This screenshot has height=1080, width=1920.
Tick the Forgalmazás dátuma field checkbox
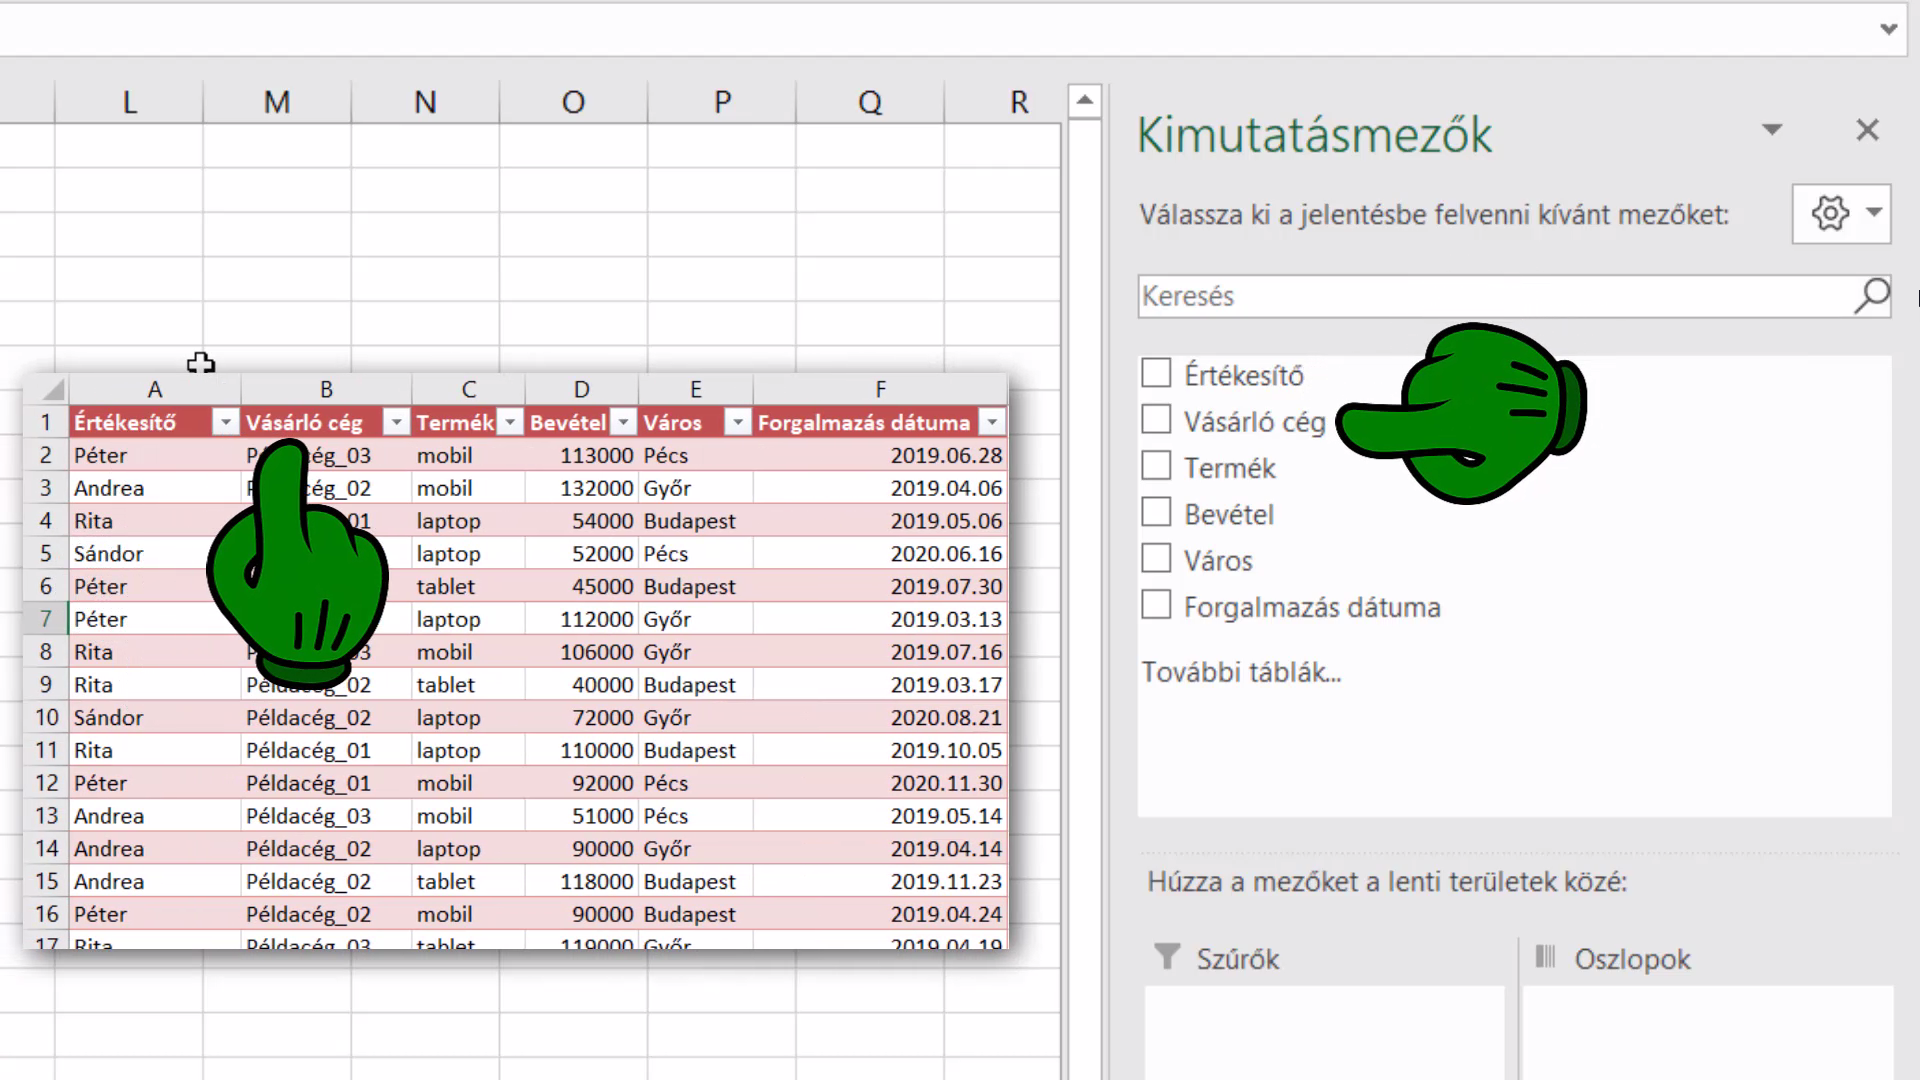pos(1156,605)
